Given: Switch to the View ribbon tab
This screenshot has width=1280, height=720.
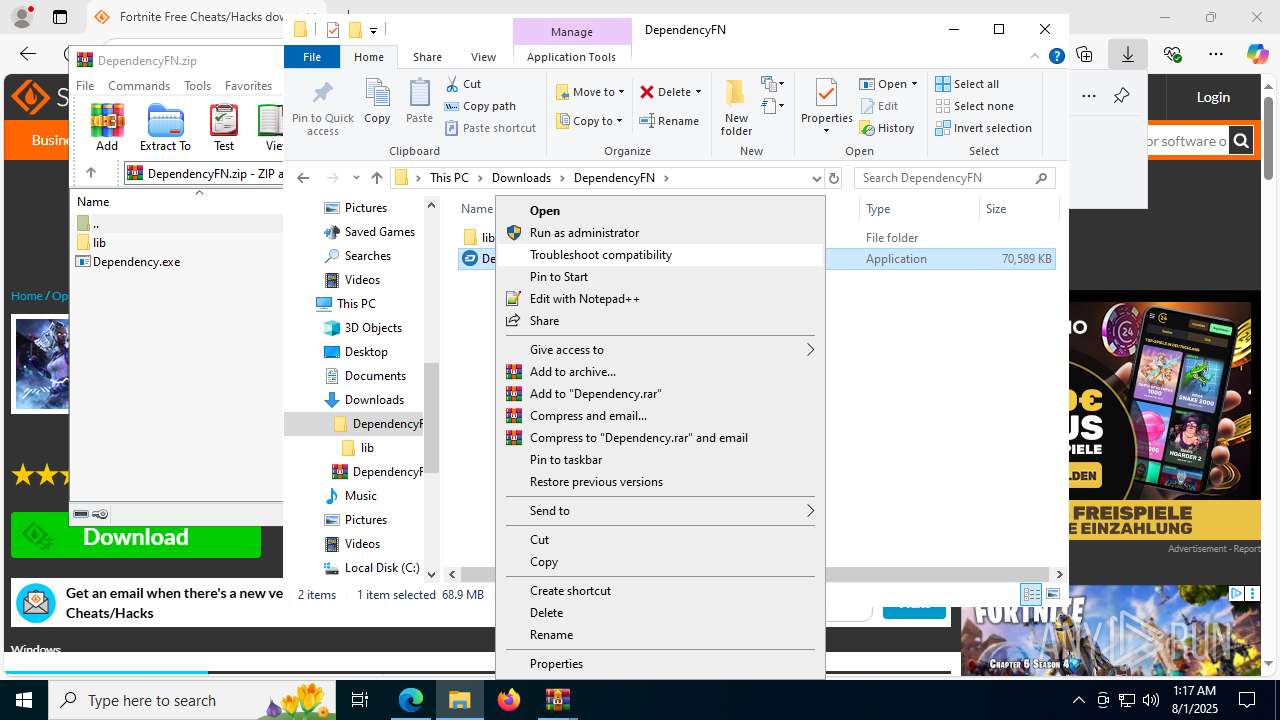Looking at the screenshot, I should [483, 57].
